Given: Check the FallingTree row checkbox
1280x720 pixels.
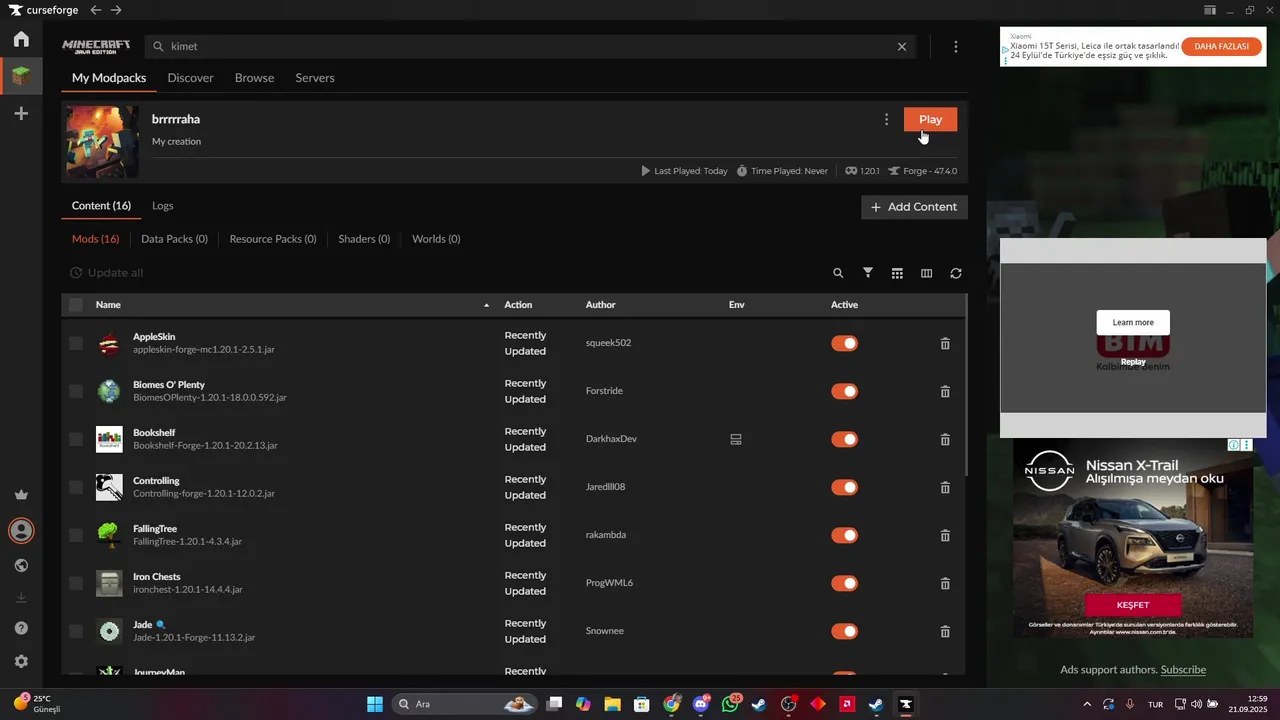Looking at the screenshot, I should 76,535.
